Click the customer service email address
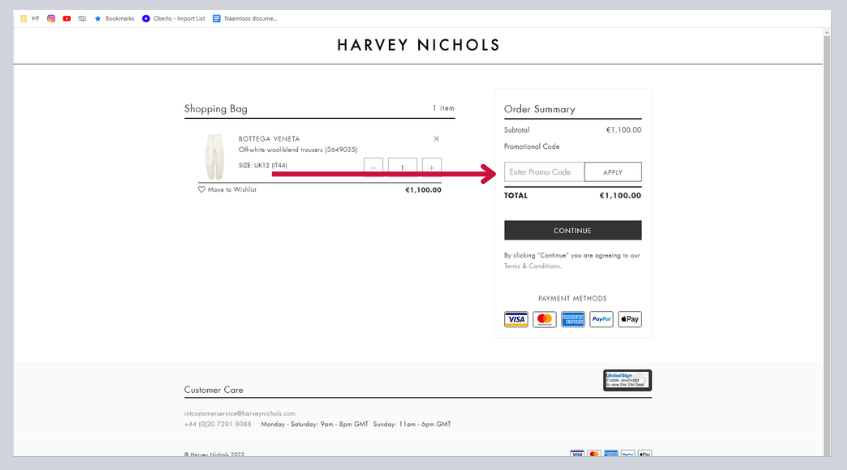Image resolution: width=847 pixels, height=470 pixels. 240,413
